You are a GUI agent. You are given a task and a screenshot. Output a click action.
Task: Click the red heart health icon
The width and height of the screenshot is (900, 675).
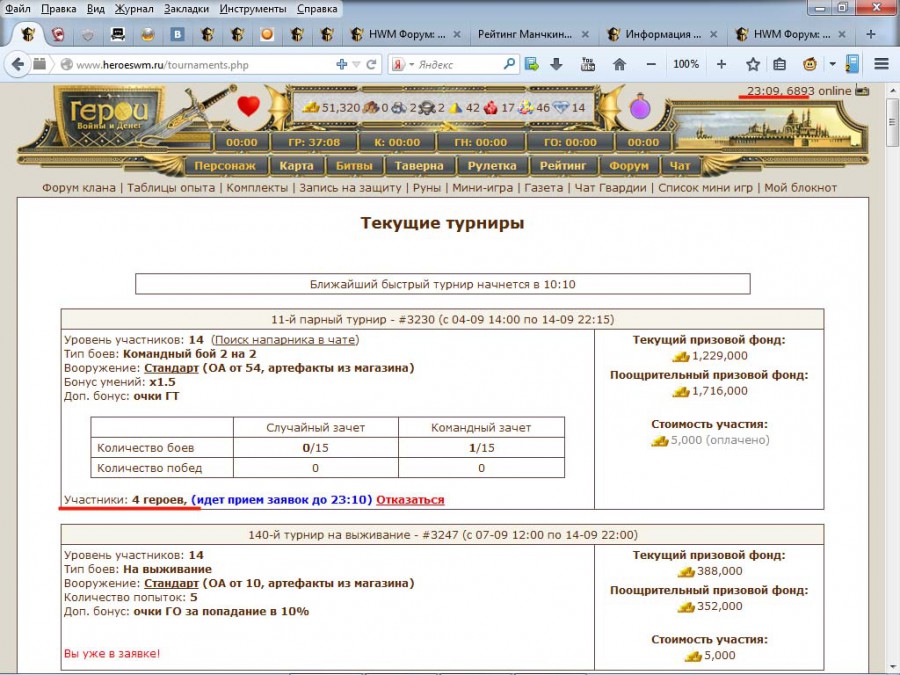pyautogui.click(x=248, y=106)
